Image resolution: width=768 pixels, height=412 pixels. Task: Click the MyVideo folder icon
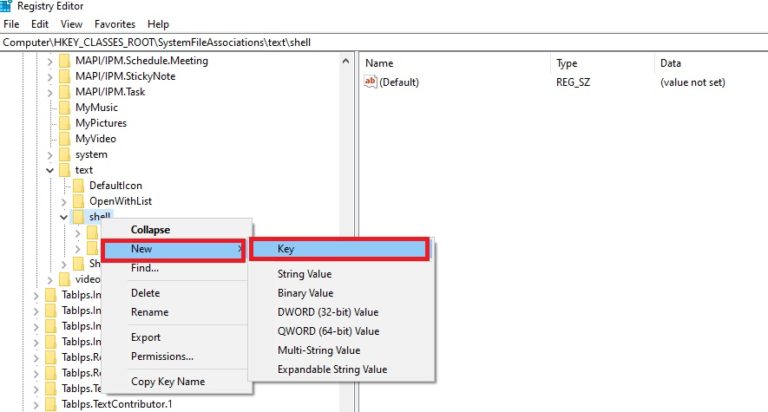(64, 139)
